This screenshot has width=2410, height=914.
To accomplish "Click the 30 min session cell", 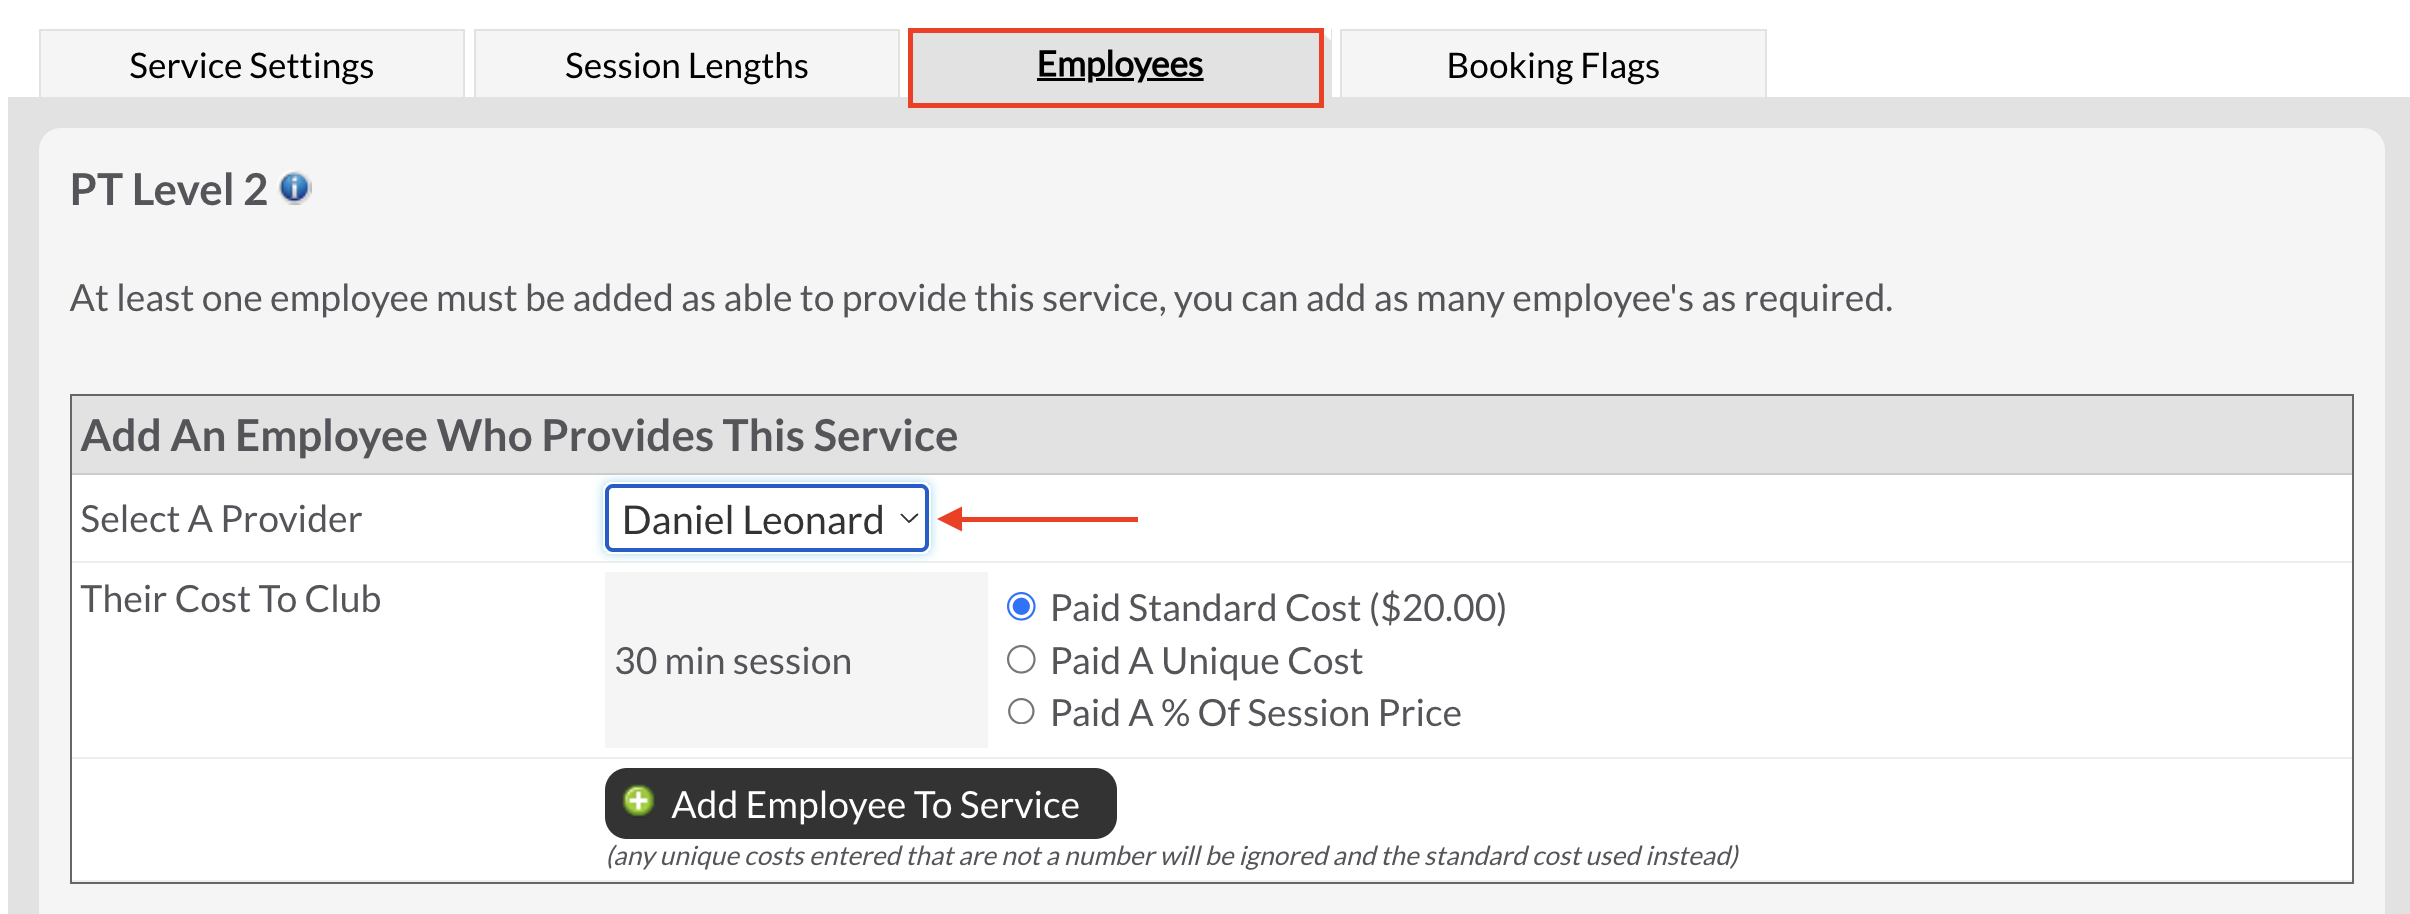I will [796, 660].
